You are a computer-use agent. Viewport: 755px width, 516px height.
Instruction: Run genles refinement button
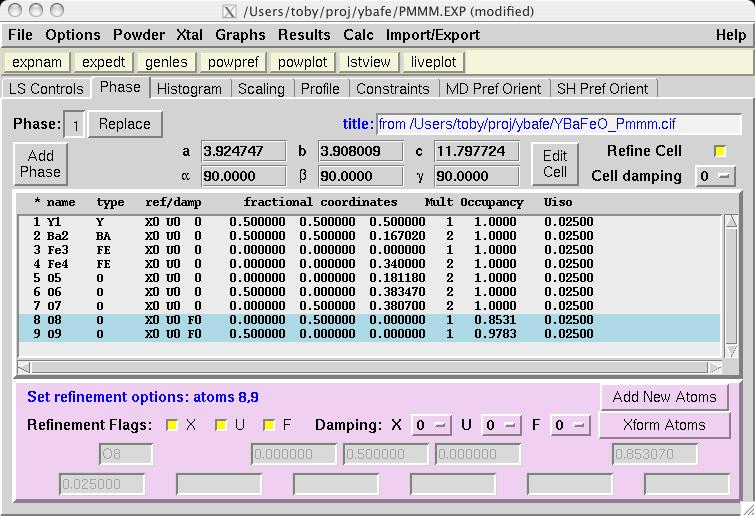tap(166, 62)
